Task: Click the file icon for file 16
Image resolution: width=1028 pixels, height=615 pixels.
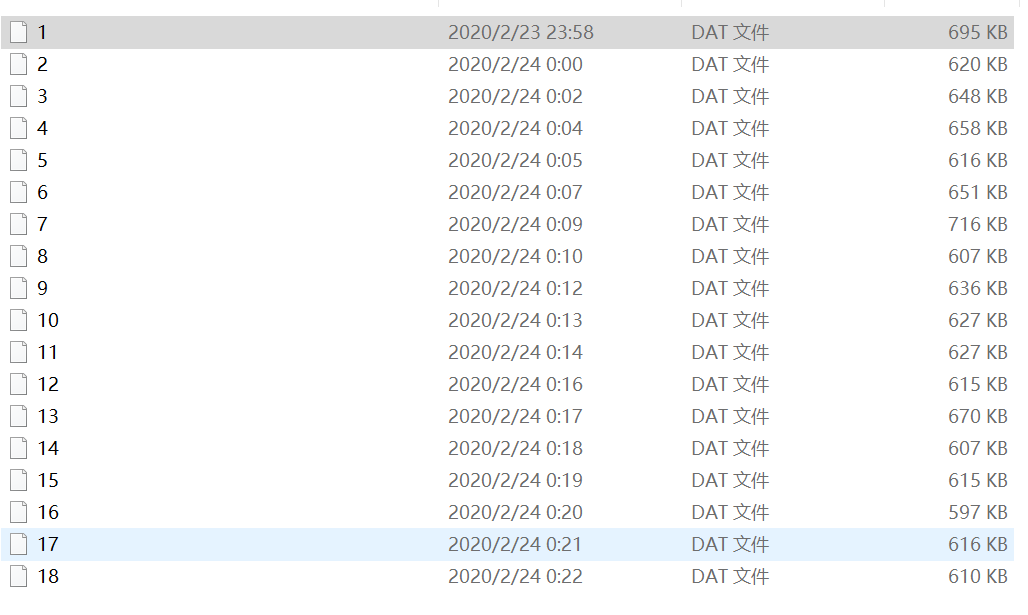Action: click(x=19, y=512)
